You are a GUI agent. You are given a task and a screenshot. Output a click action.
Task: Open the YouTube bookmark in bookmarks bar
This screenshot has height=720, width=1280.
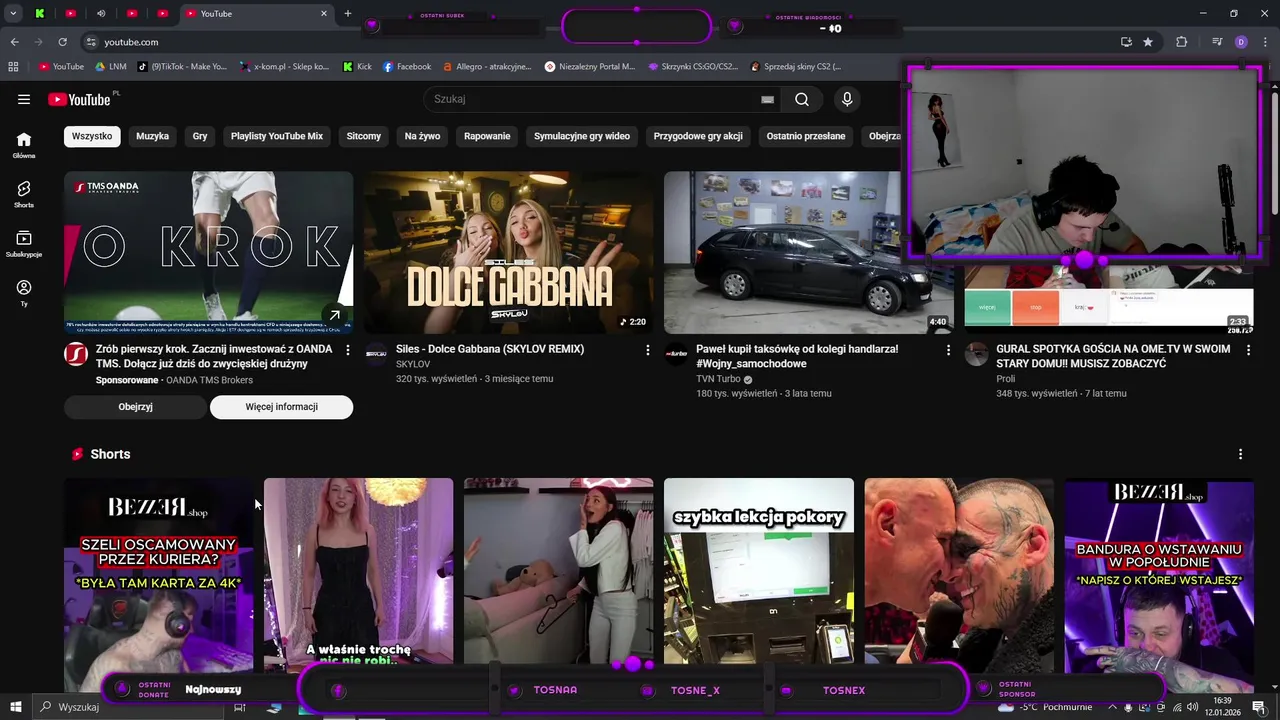pyautogui.click(x=61, y=67)
